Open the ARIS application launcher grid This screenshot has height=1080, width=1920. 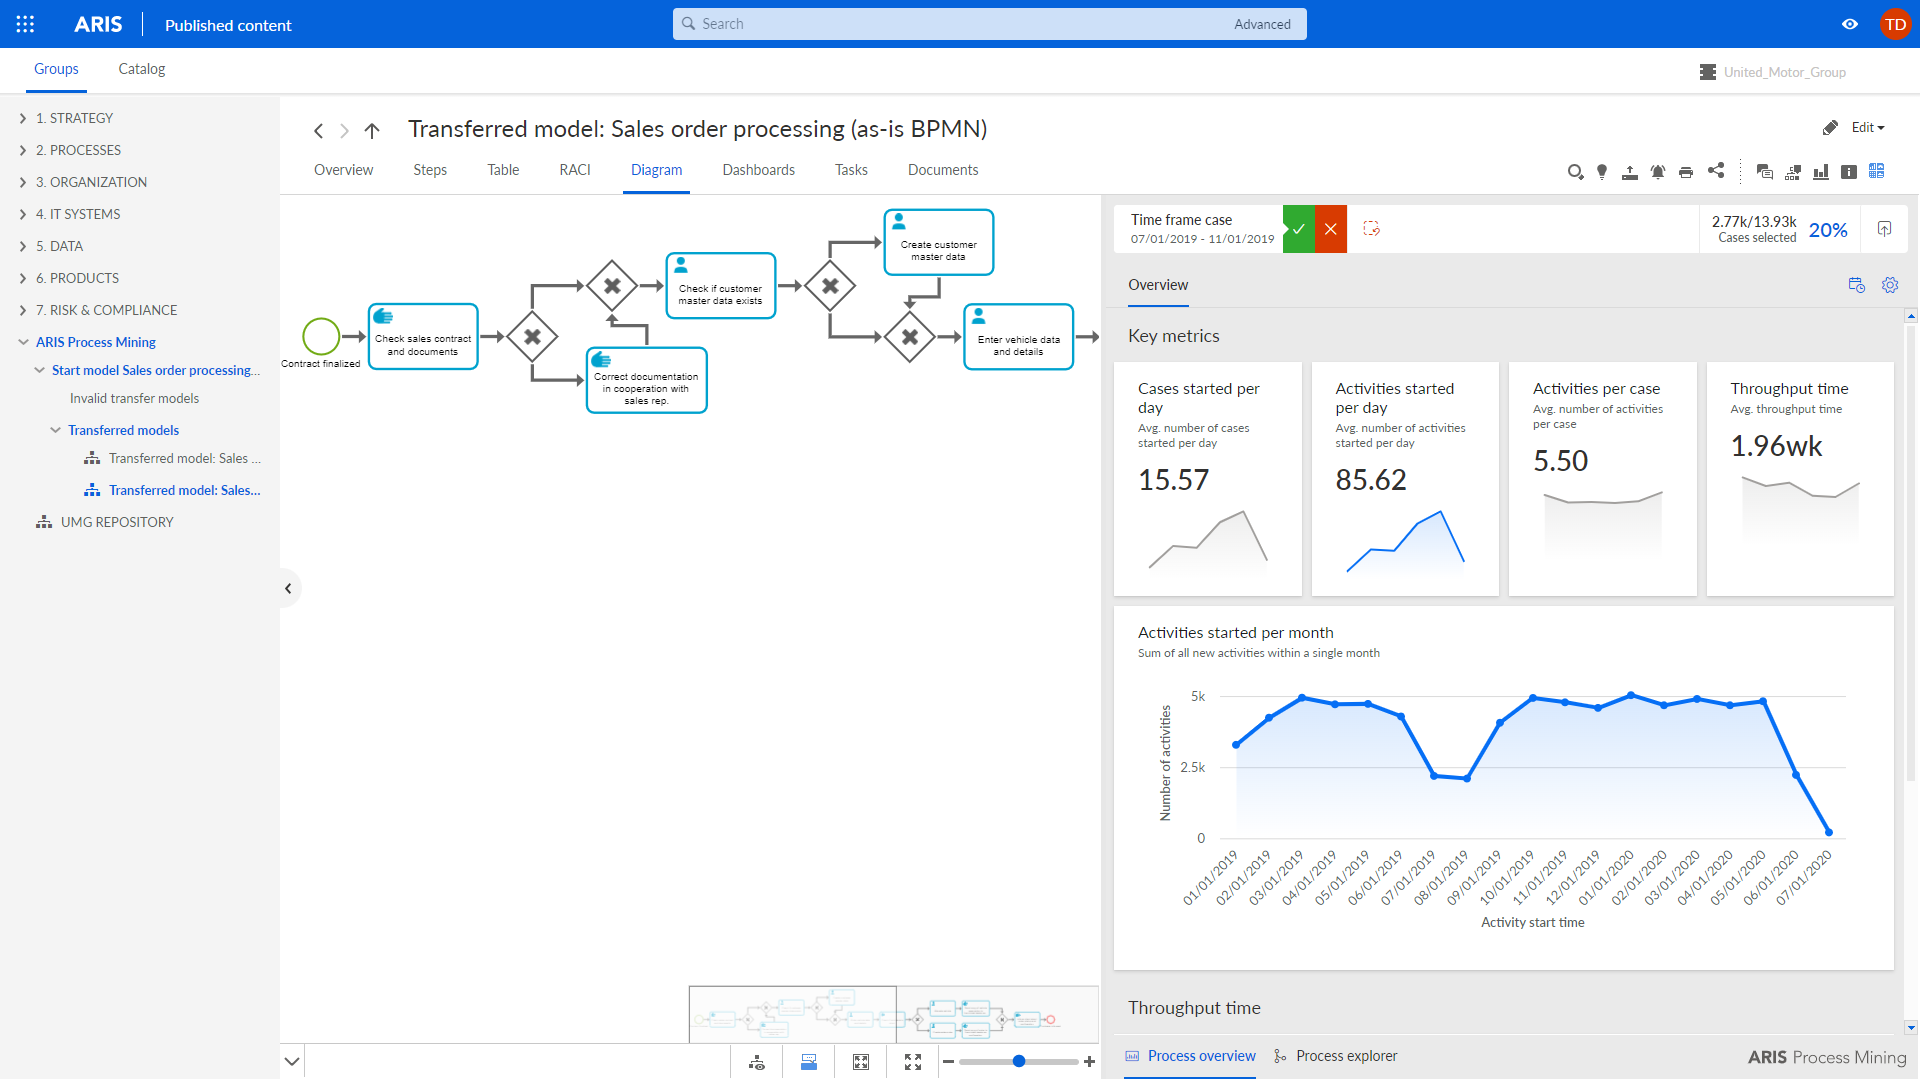point(25,24)
